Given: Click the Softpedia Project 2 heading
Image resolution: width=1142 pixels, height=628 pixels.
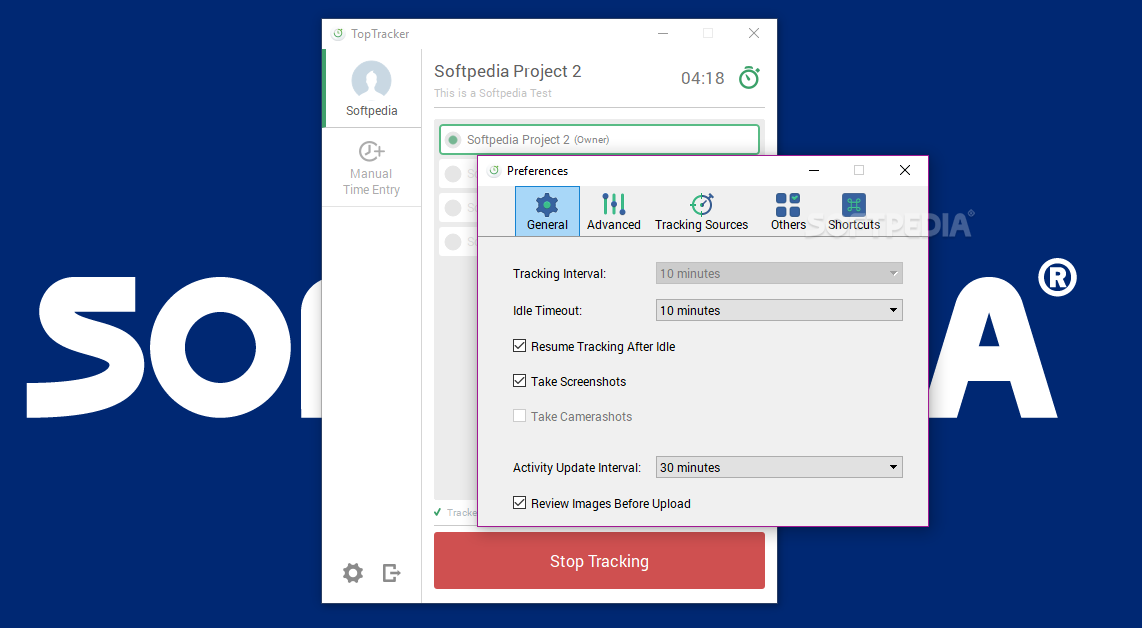Looking at the screenshot, I should 508,71.
